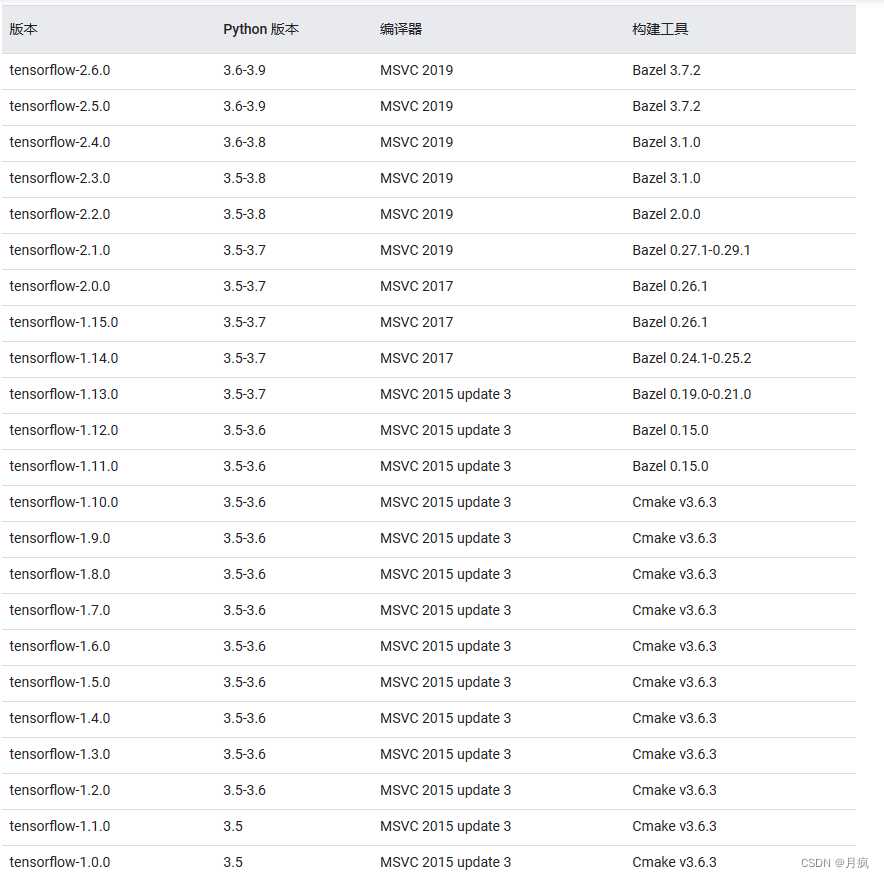Viewport: 884px width, 878px height.
Task: Select the tensorflow-1.5.0 cell
Action: (x=60, y=683)
